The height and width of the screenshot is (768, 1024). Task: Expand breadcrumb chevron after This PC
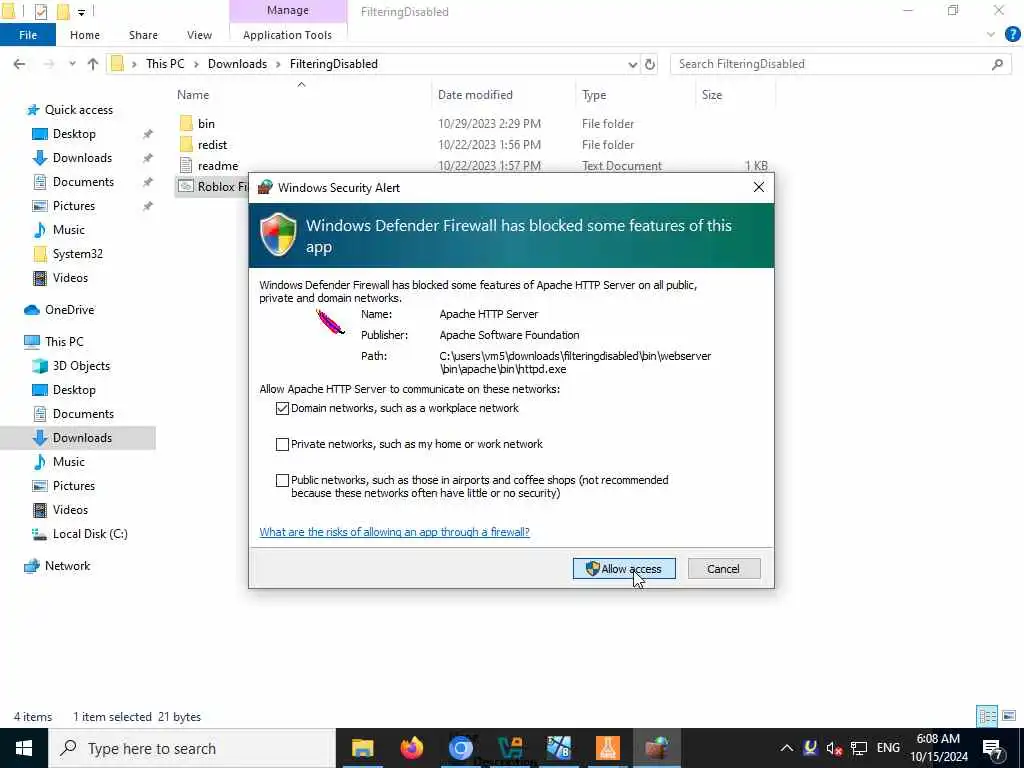[196, 64]
